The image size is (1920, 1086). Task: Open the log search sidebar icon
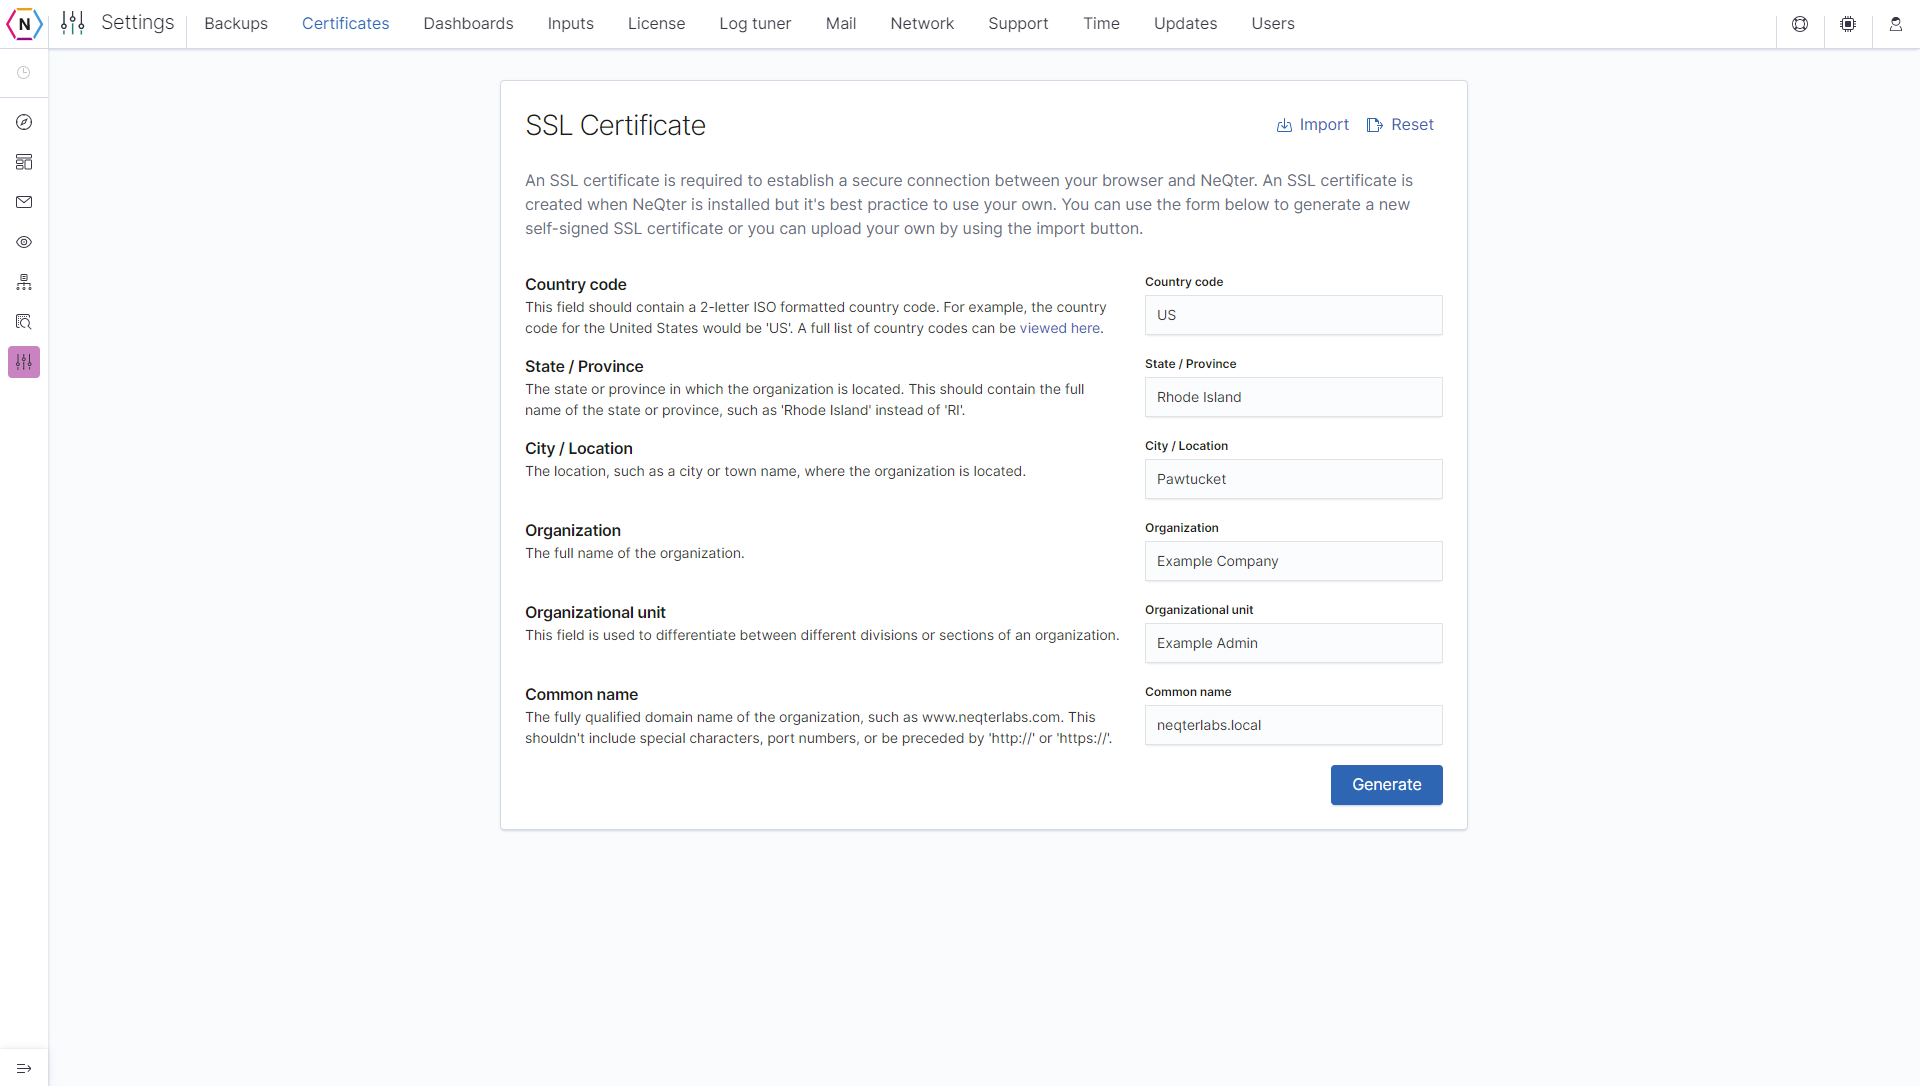click(x=24, y=322)
